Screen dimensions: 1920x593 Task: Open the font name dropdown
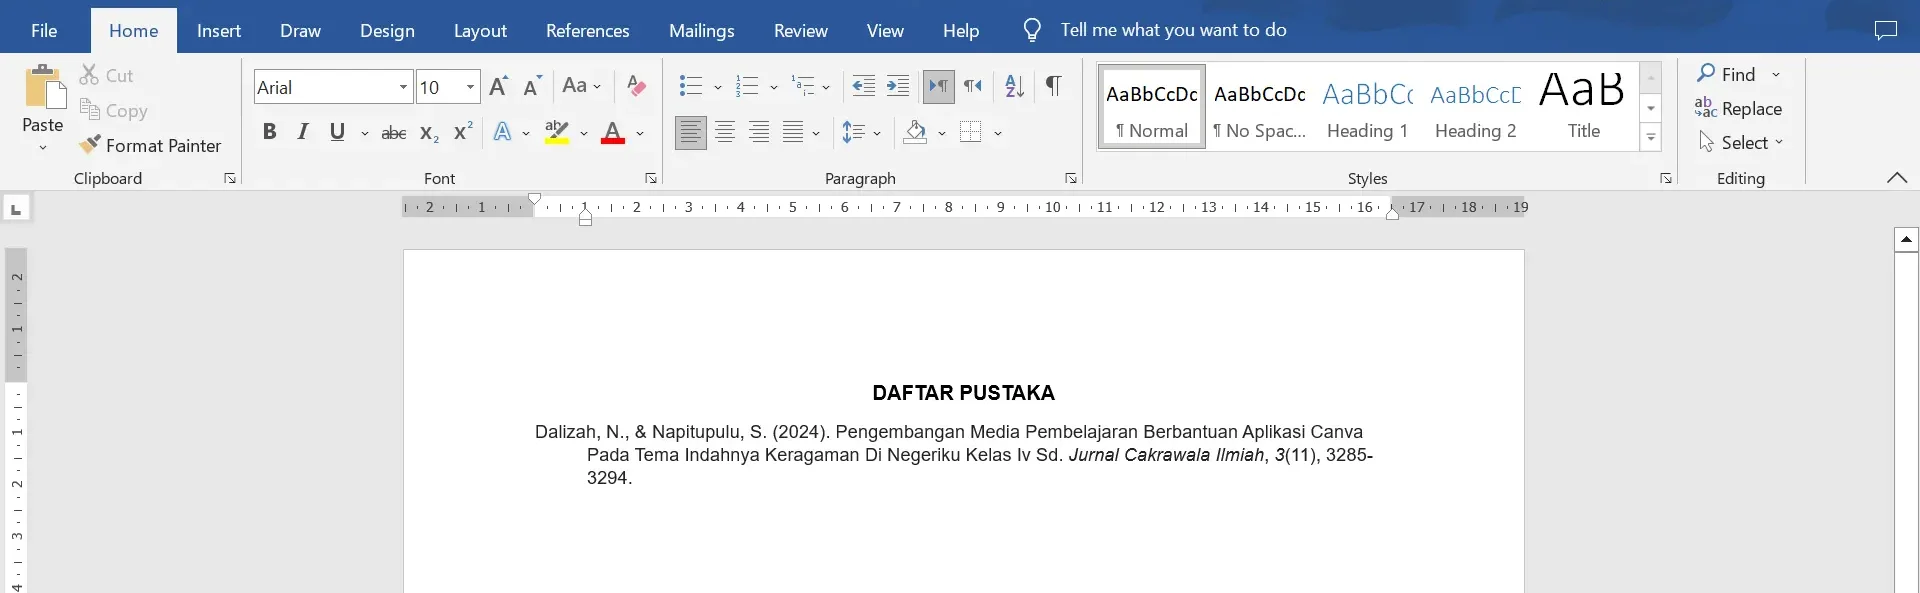(x=403, y=87)
